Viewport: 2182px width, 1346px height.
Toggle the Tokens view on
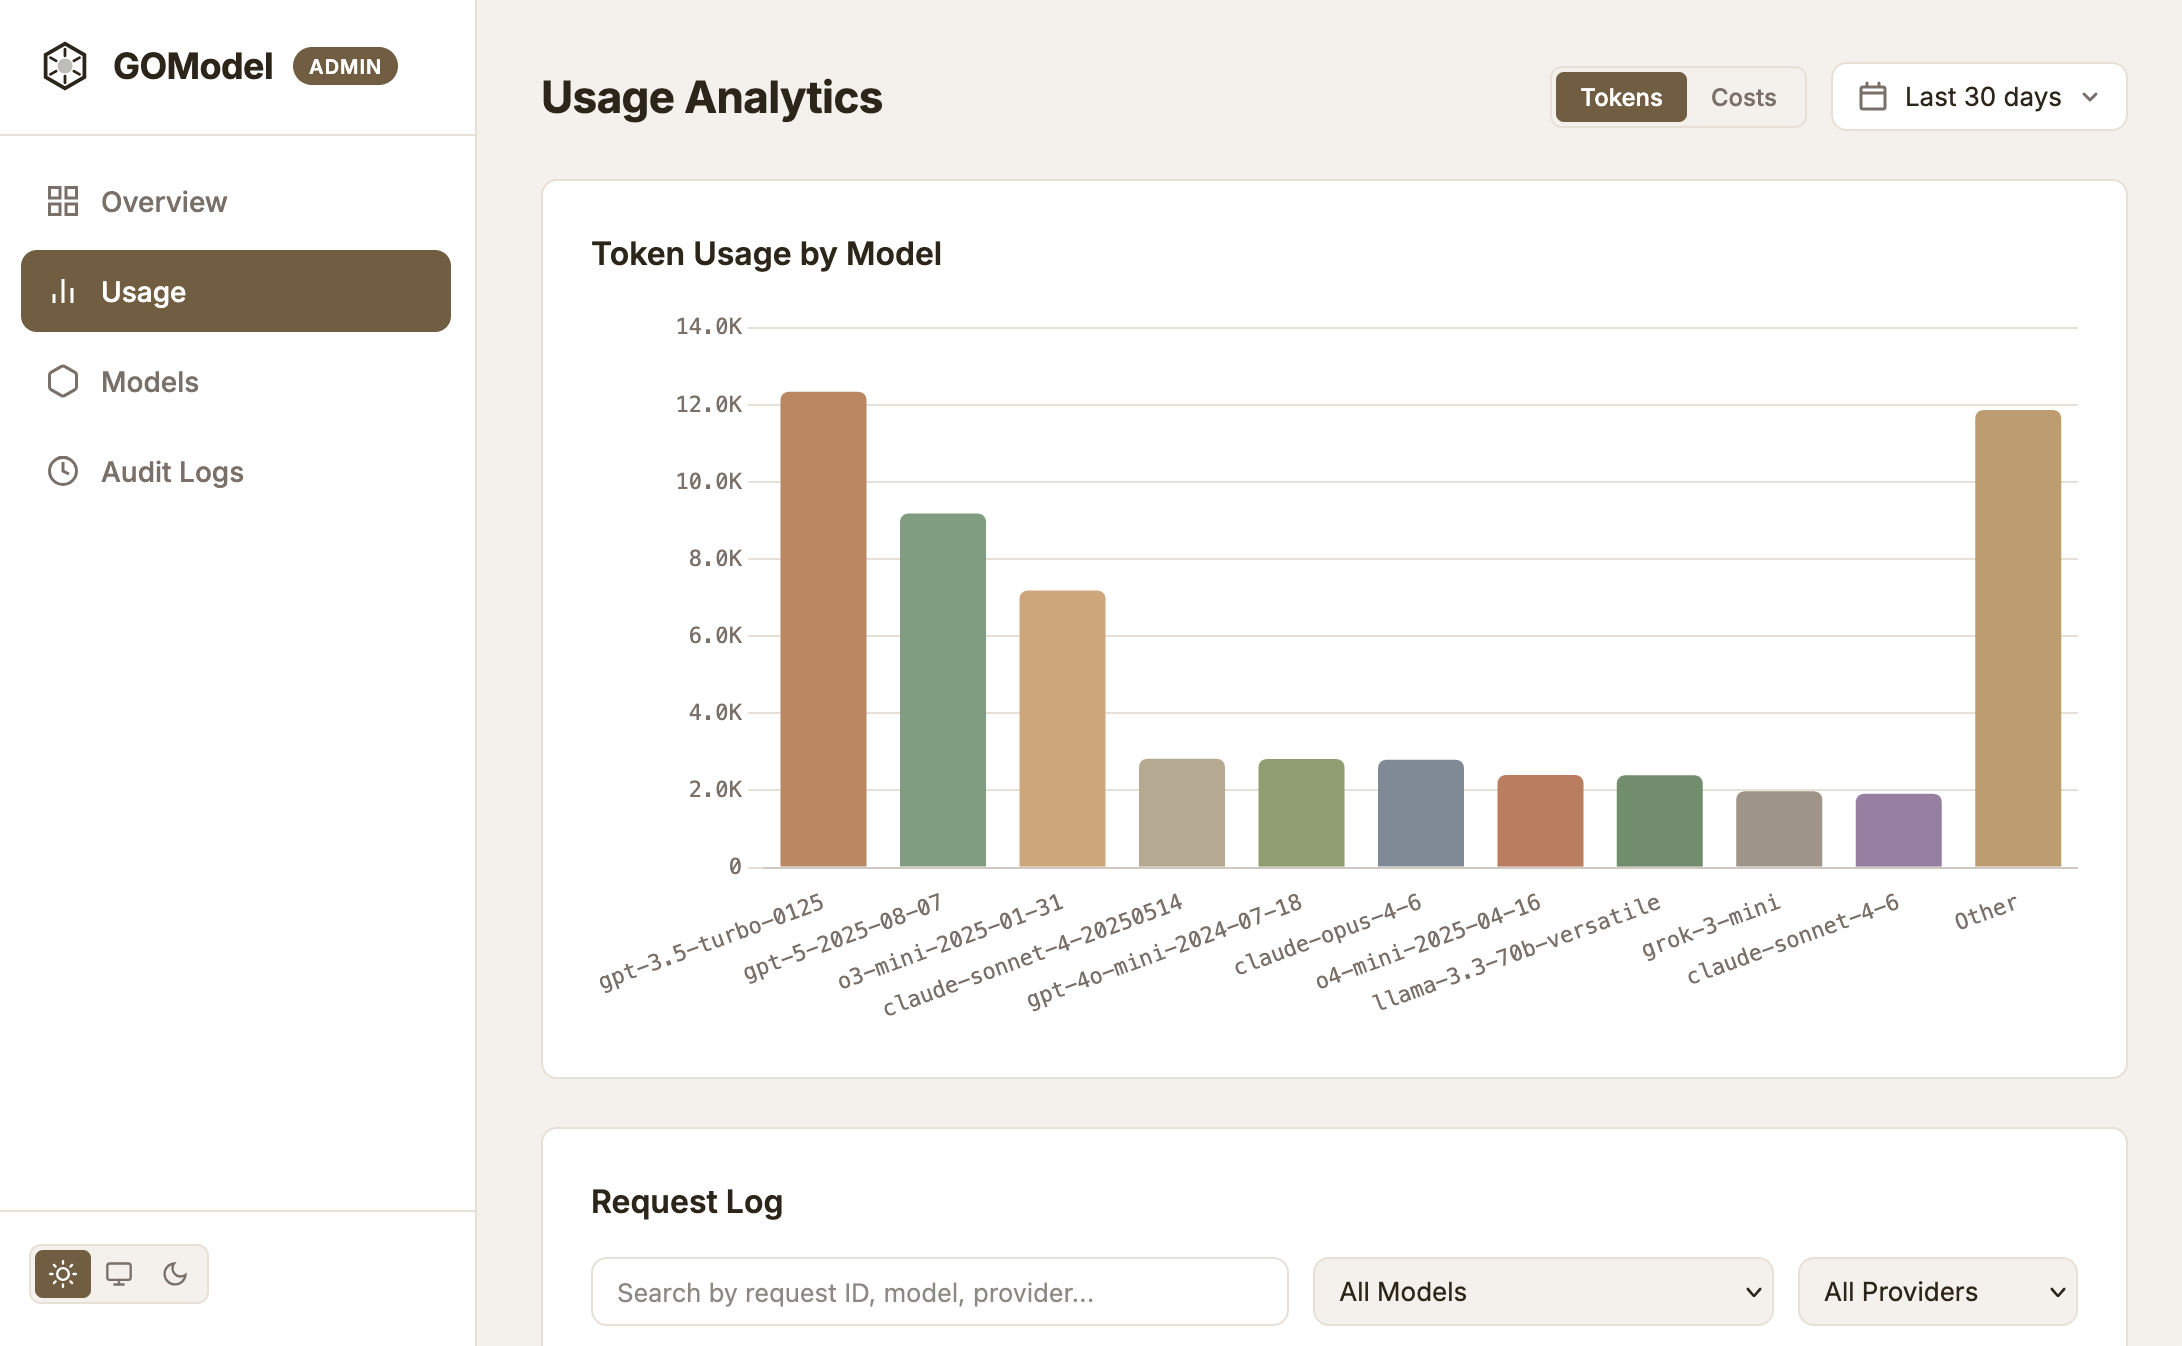(x=1620, y=96)
